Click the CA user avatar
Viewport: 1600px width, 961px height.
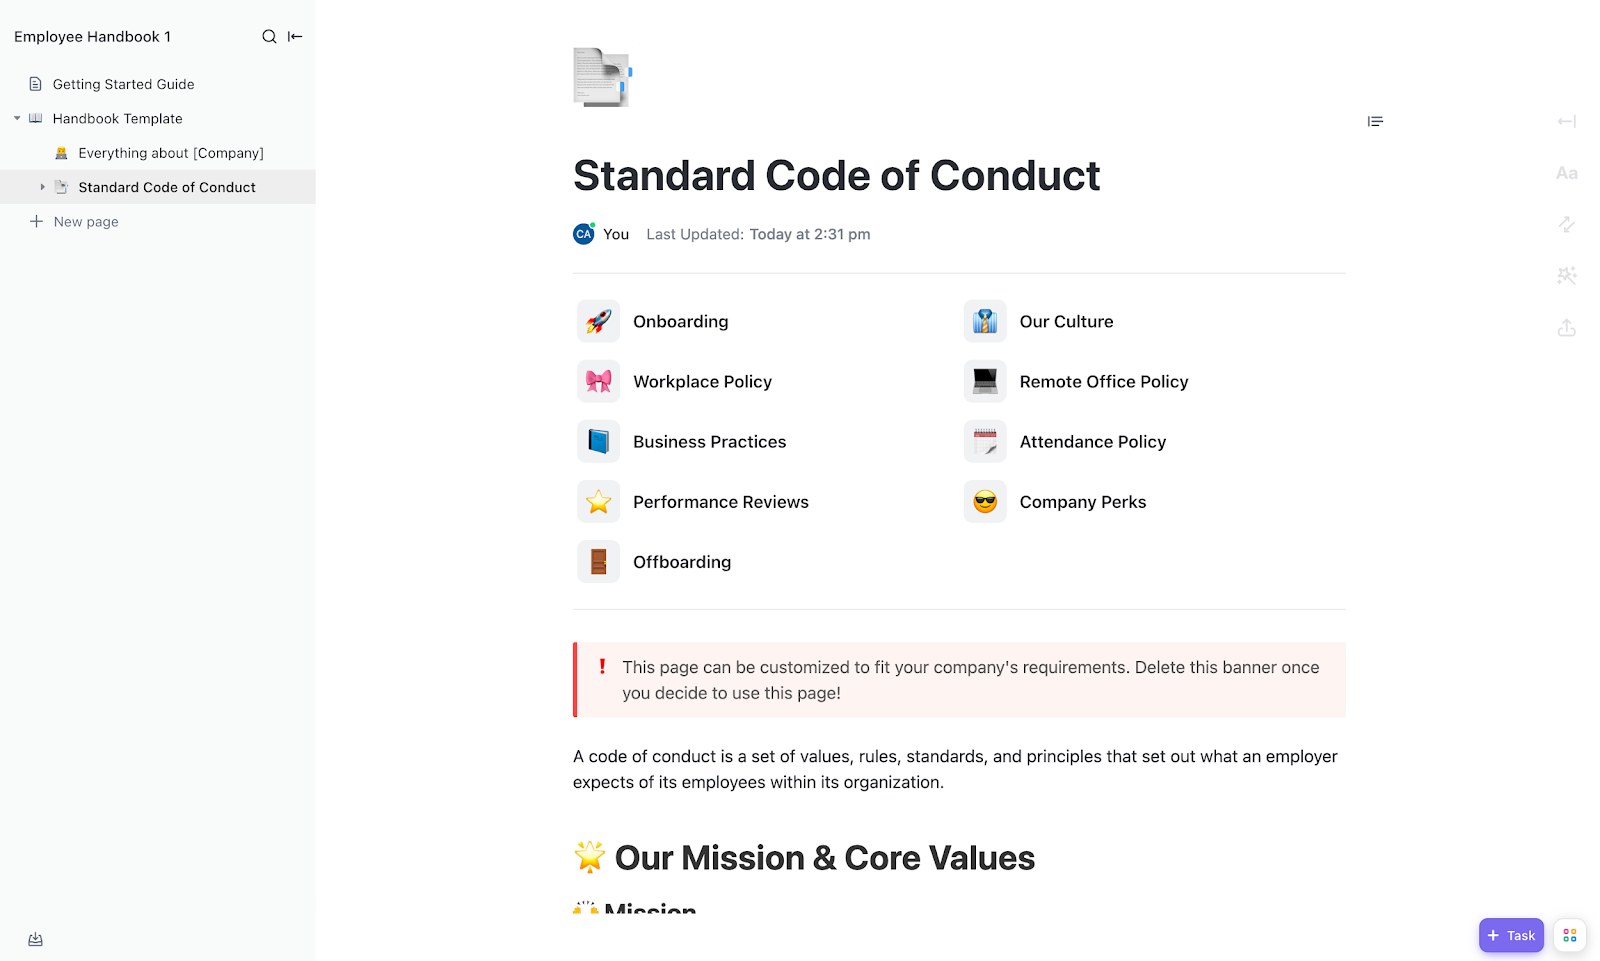(584, 234)
